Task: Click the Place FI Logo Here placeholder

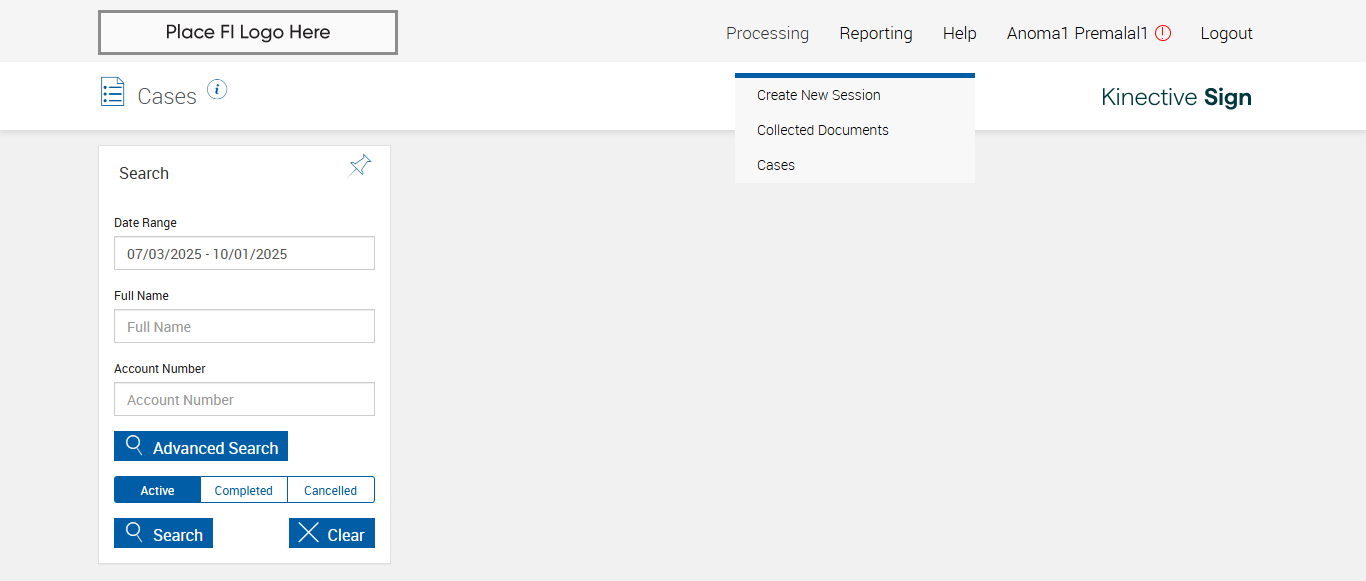Action: [x=248, y=32]
